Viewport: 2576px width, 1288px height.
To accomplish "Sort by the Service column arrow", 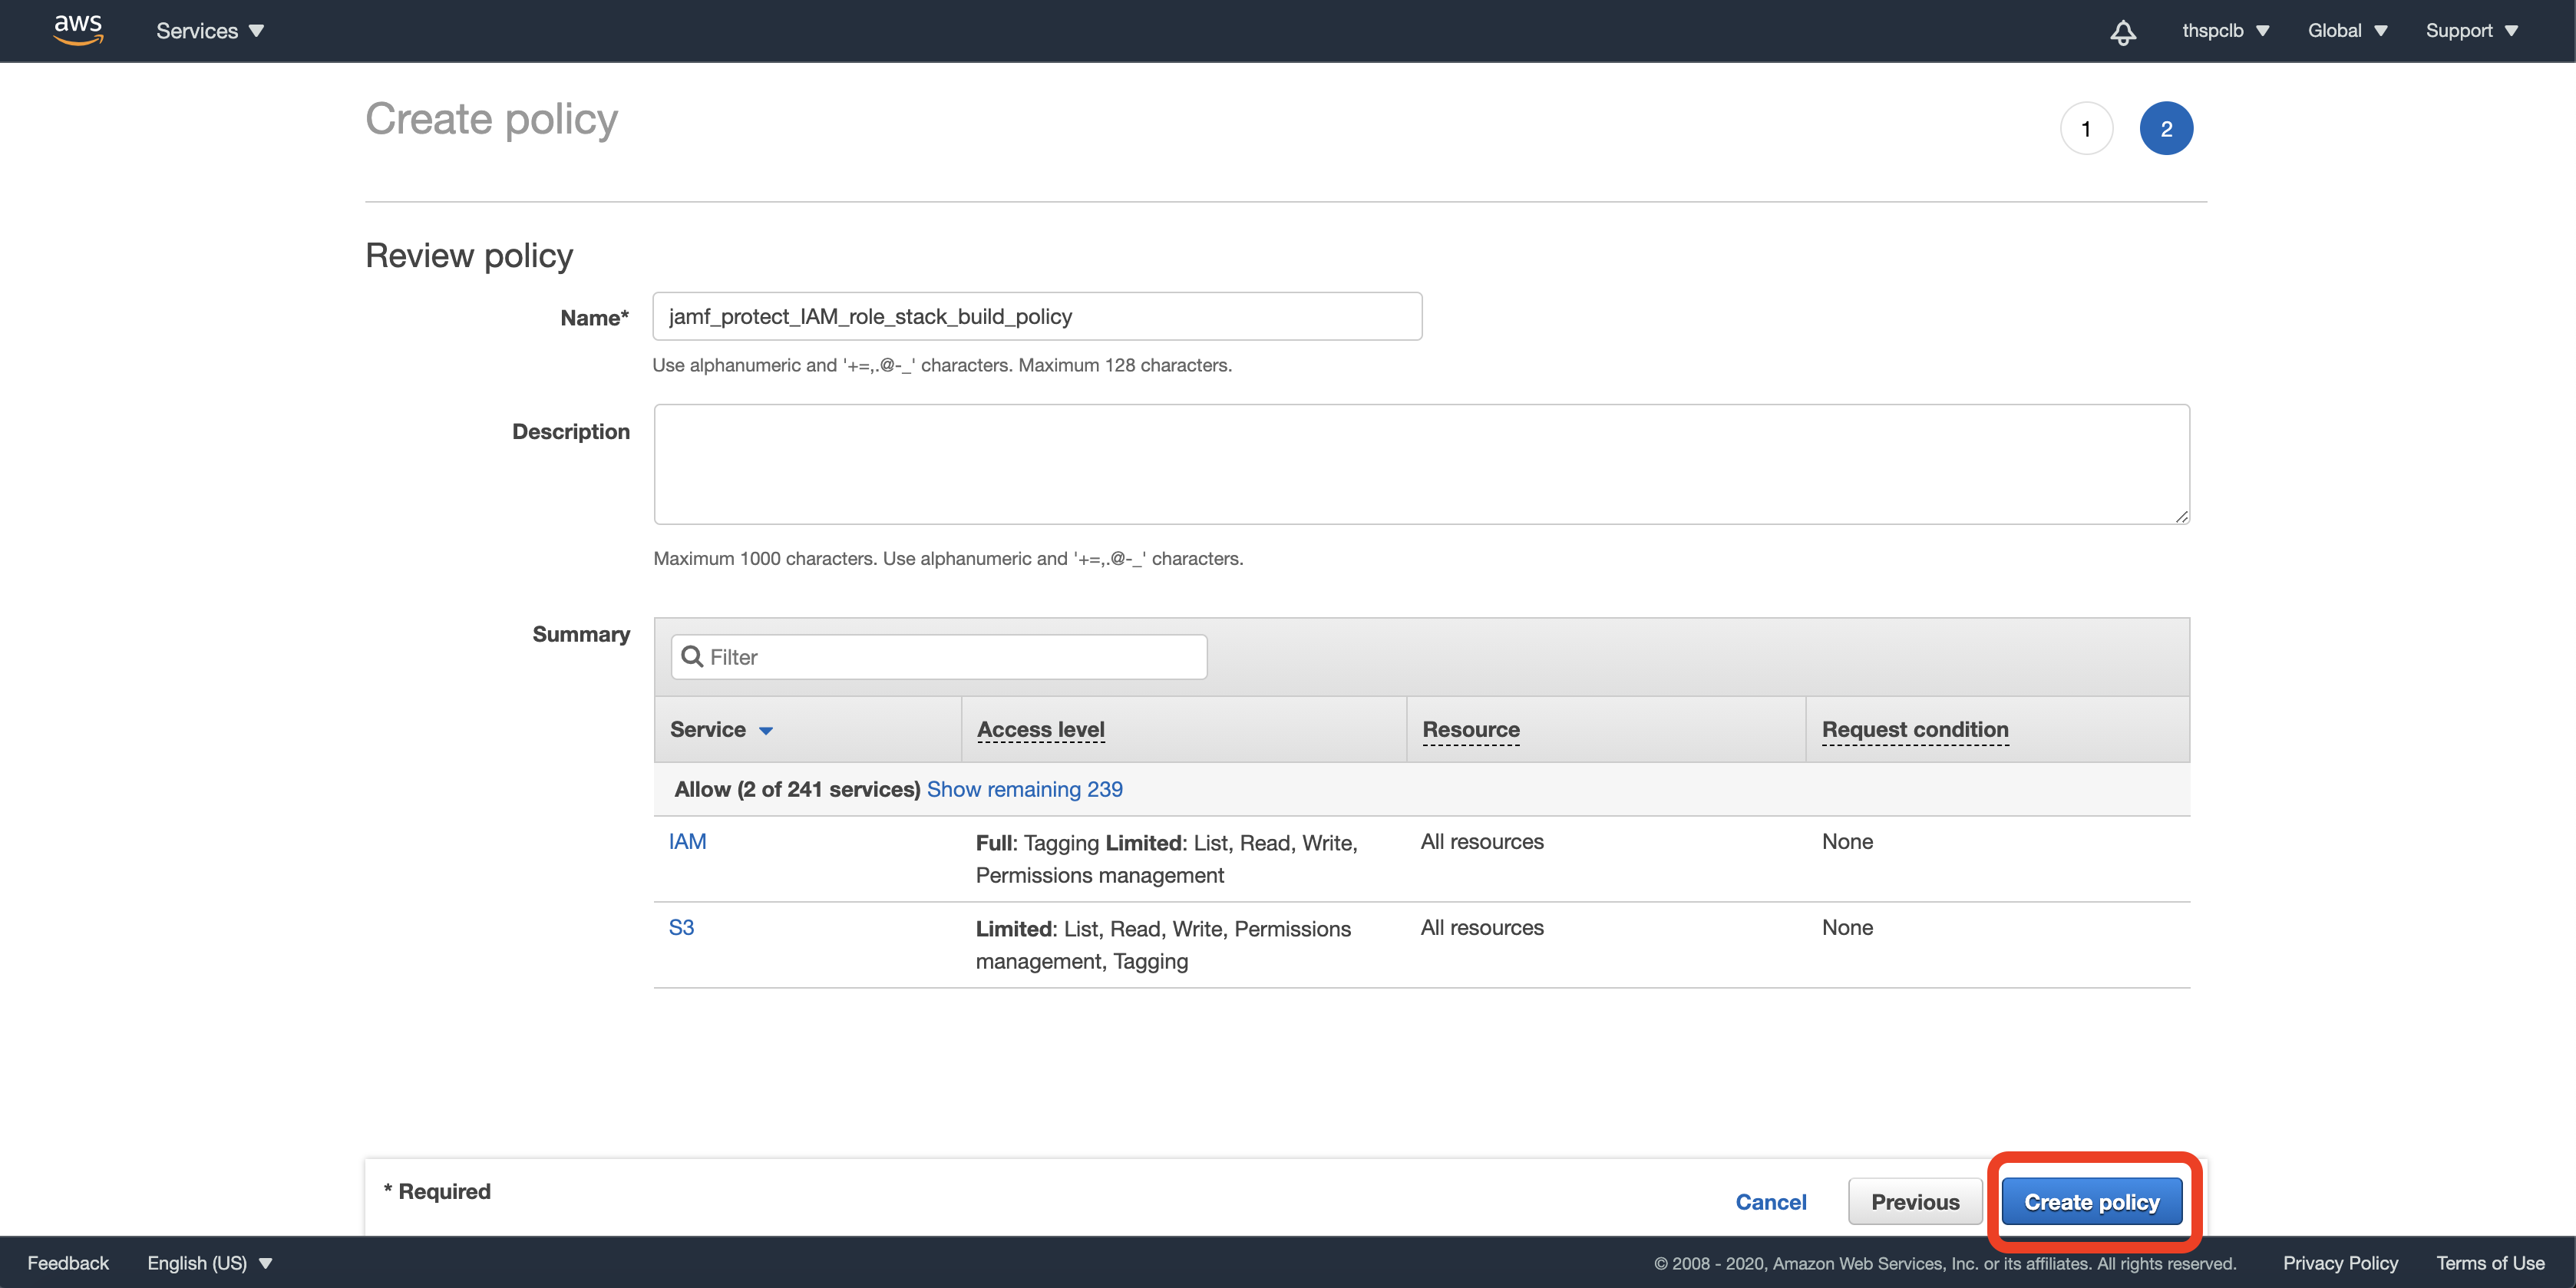I will click(x=766, y=731).
